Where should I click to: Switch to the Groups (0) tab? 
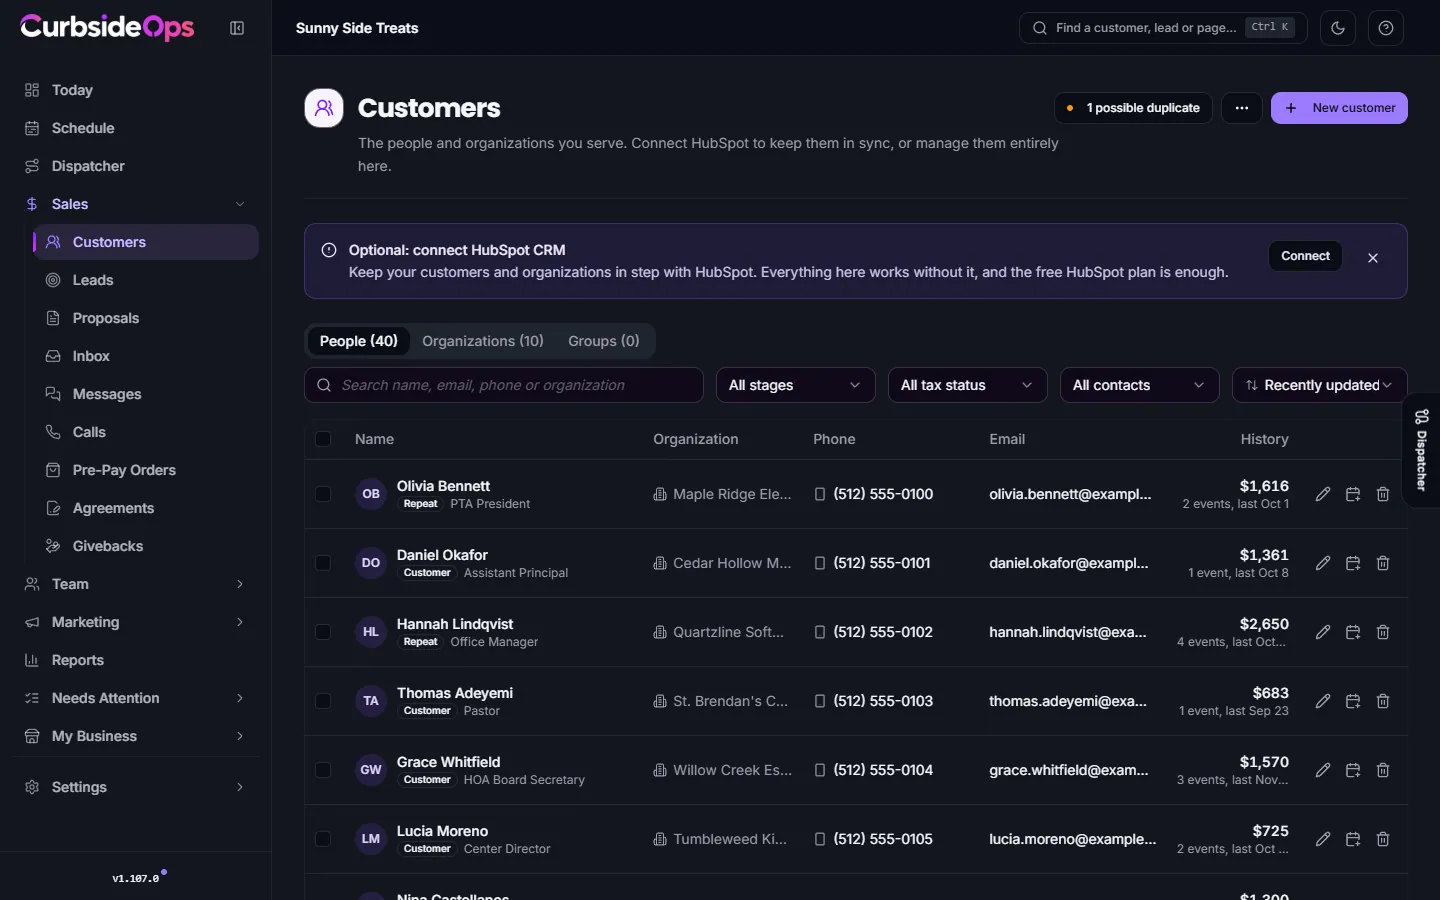(604, 341)
